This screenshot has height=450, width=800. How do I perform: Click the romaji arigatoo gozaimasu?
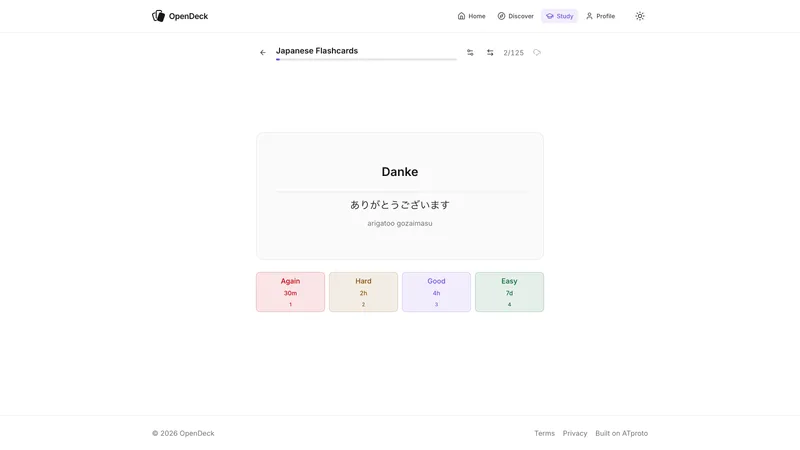400,223
